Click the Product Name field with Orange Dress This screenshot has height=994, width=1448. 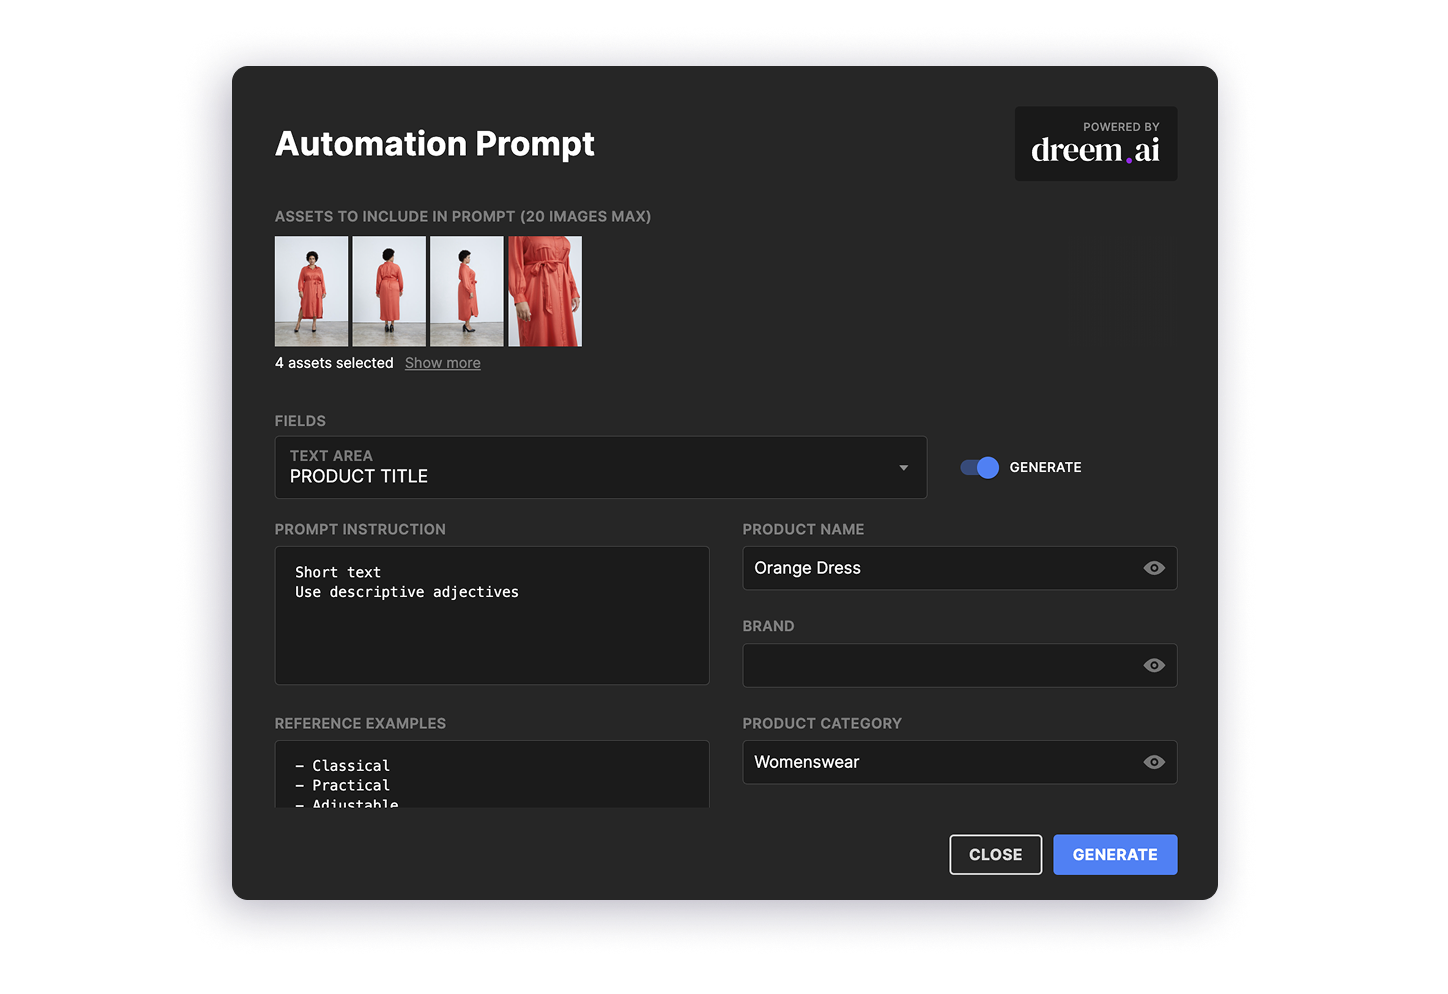(960, 568)
